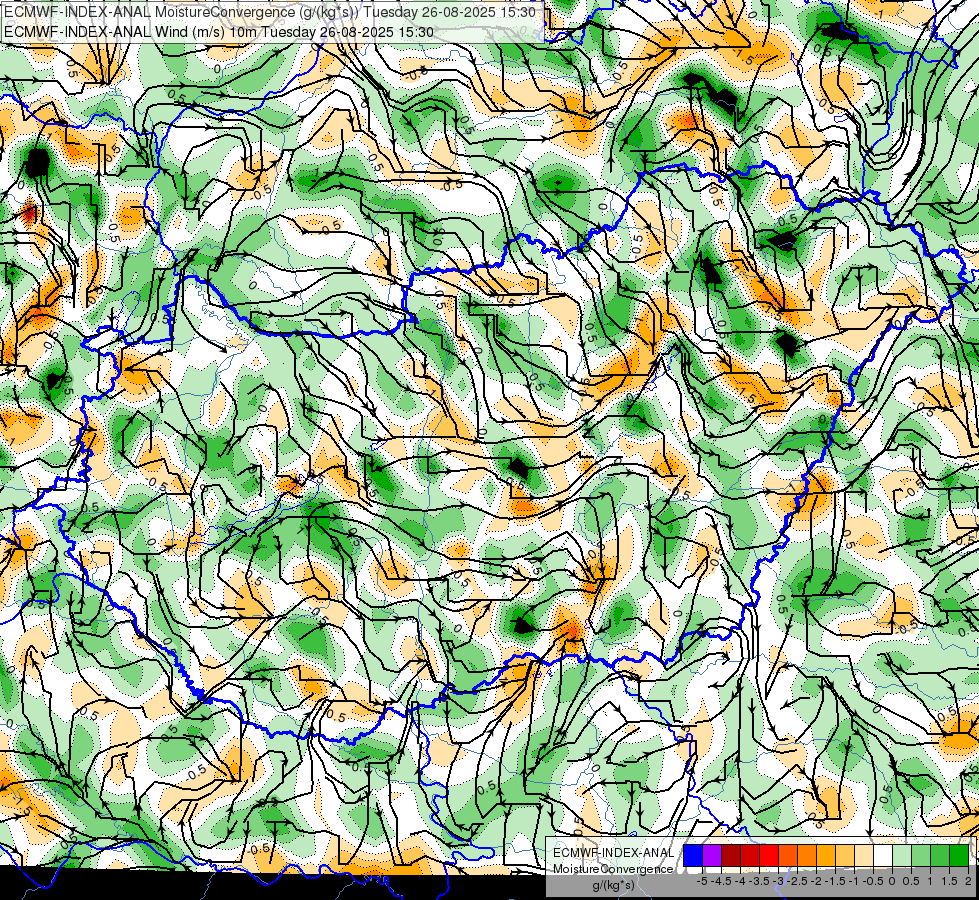Click the MoistureConvergence label in the legend
The image size is (979, 900).
point(613,869)
